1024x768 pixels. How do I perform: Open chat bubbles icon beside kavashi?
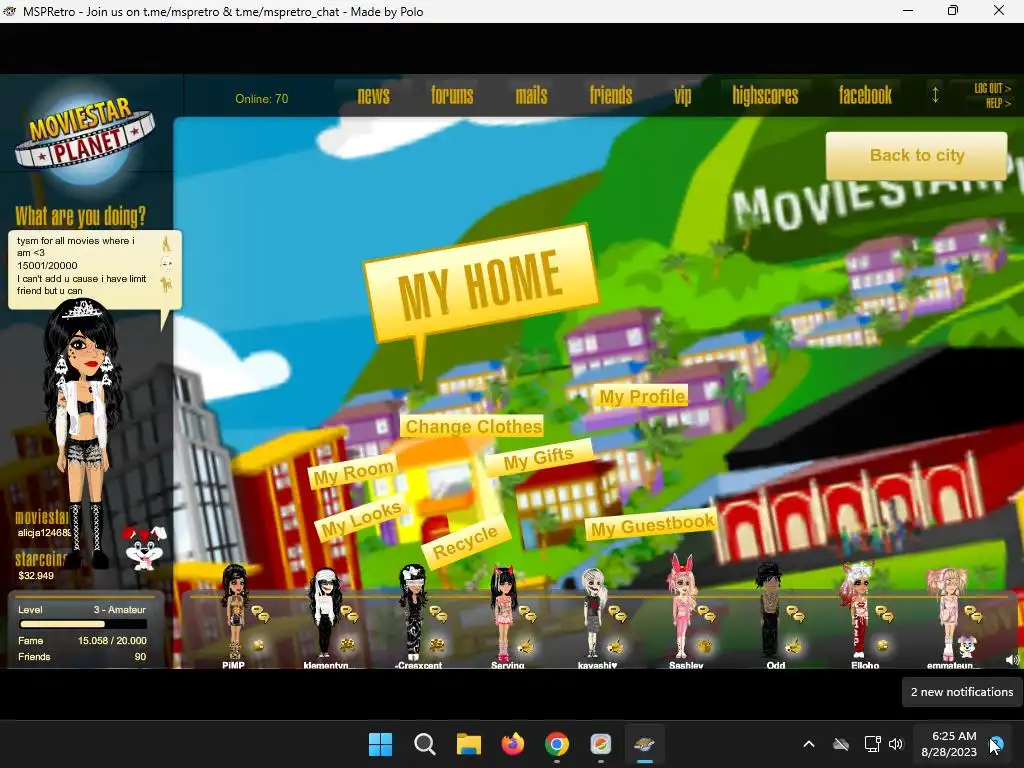617,614
